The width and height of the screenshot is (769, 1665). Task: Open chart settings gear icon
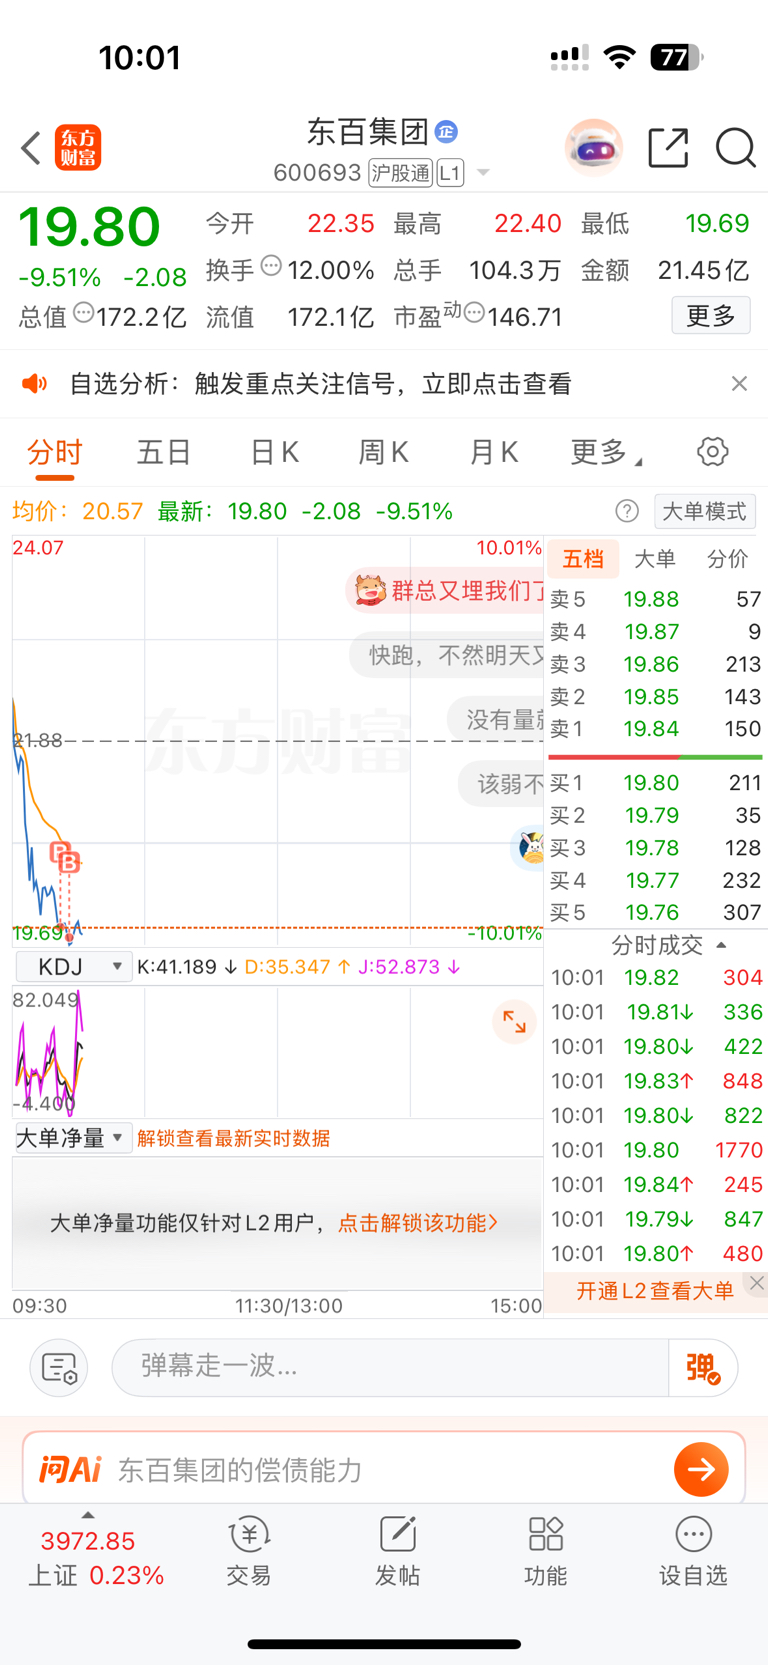(x=712, y=452)
